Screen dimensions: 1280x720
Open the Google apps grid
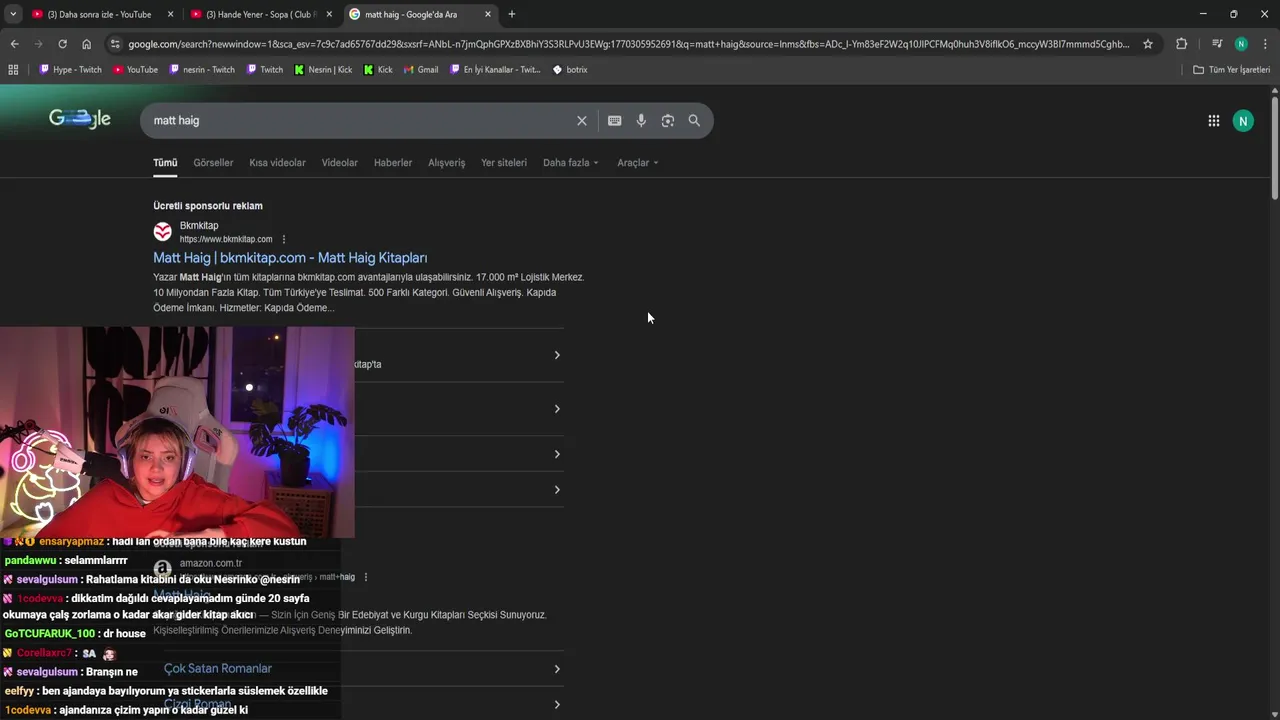(1213, 121)
